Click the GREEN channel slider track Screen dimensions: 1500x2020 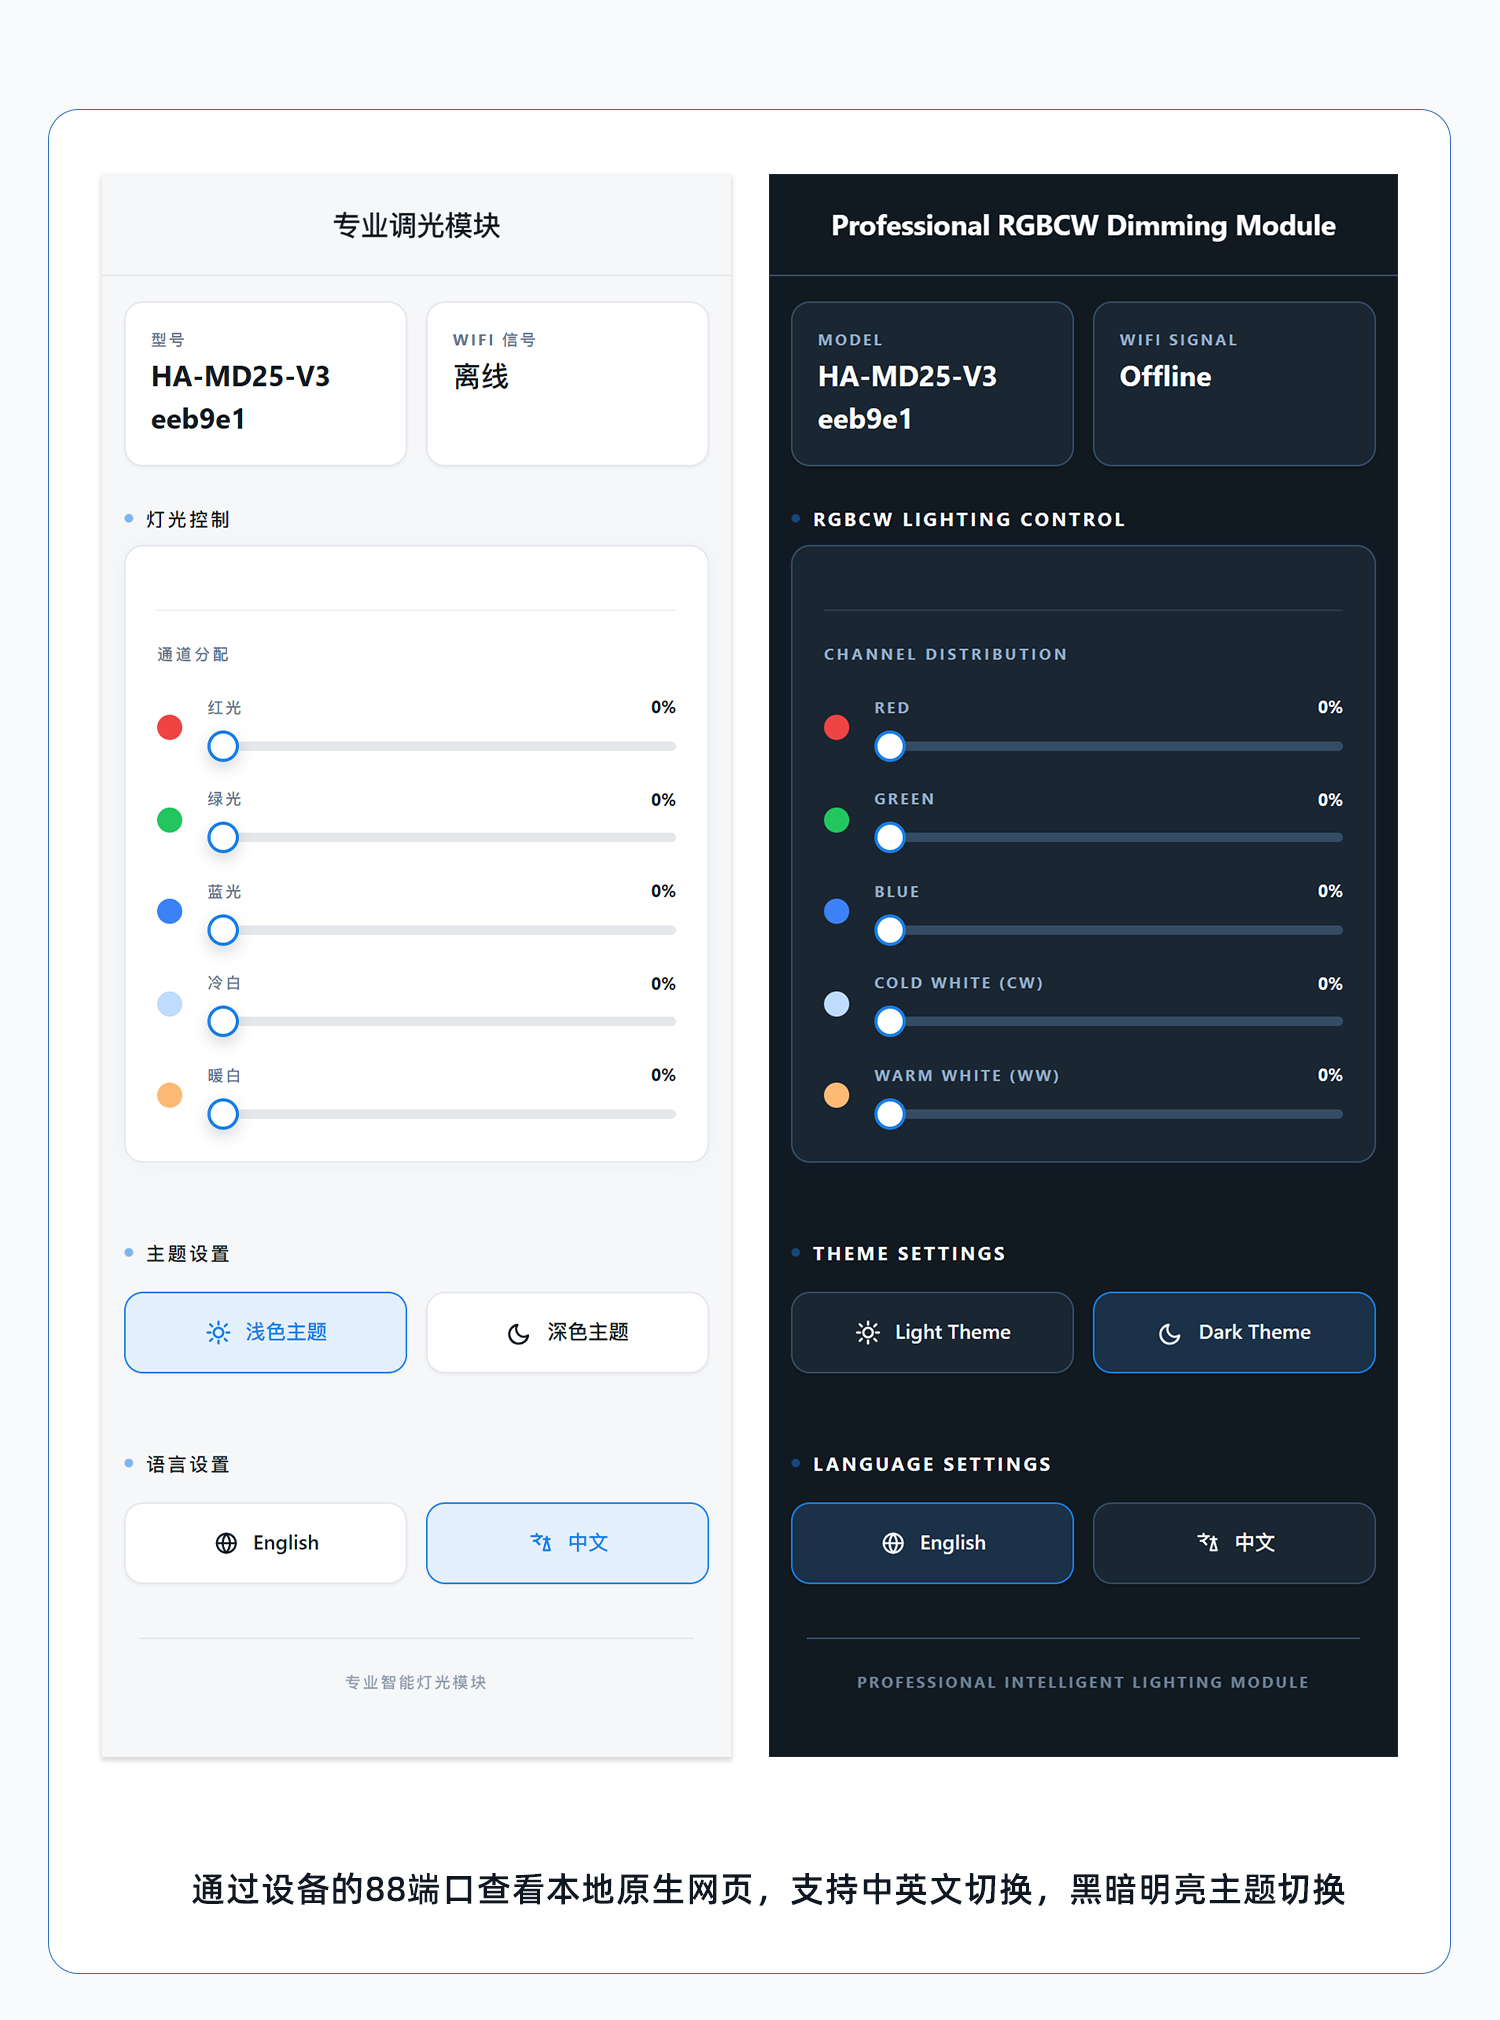click(1108, 837)
